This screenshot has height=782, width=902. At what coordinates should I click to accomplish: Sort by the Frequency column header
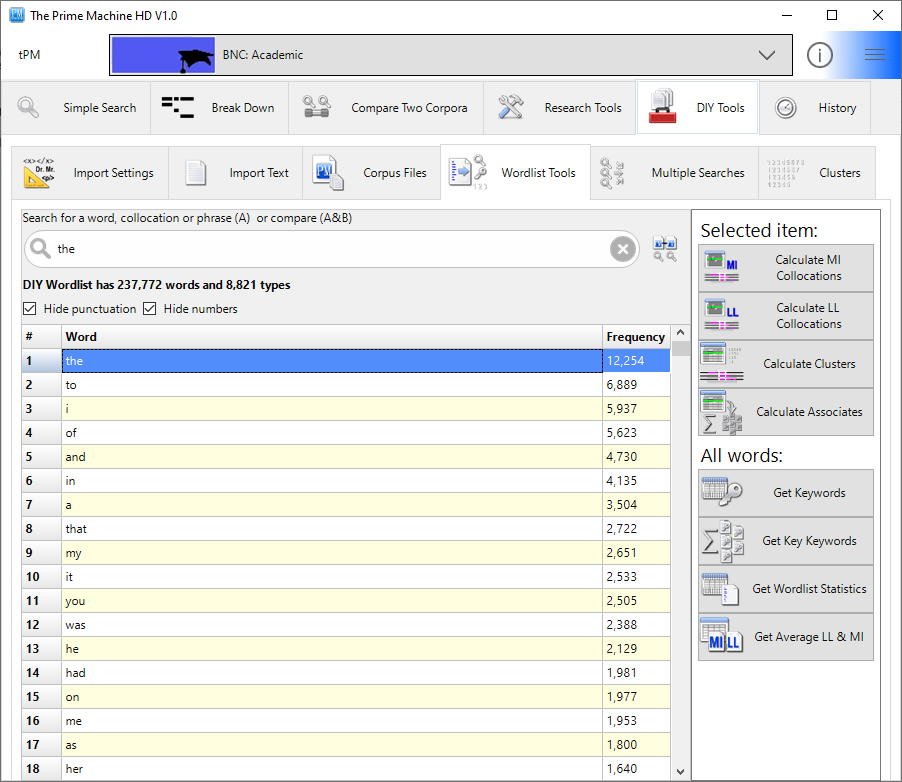click(x=636, y=337)
